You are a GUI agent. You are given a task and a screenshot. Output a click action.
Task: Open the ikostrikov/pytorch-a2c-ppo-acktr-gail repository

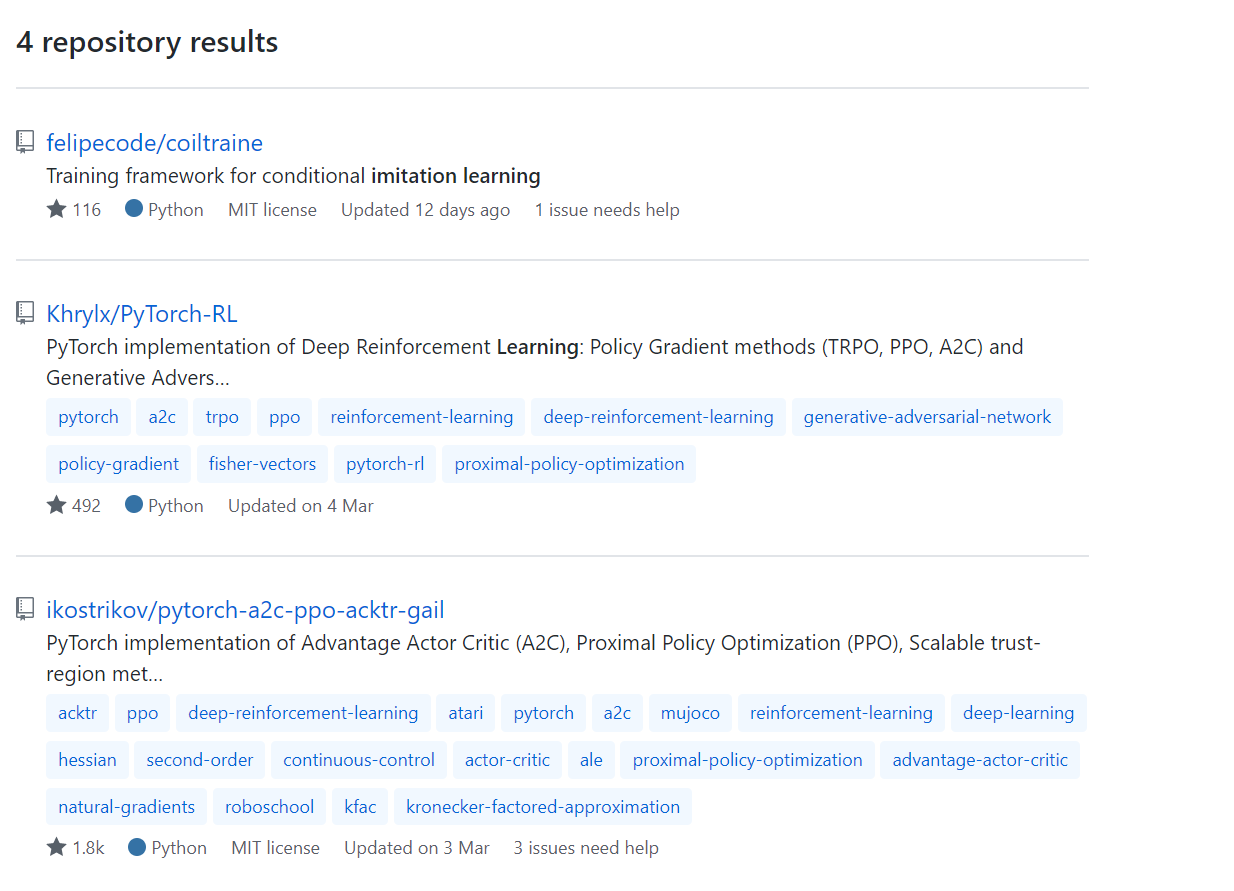tap(245, 610)
